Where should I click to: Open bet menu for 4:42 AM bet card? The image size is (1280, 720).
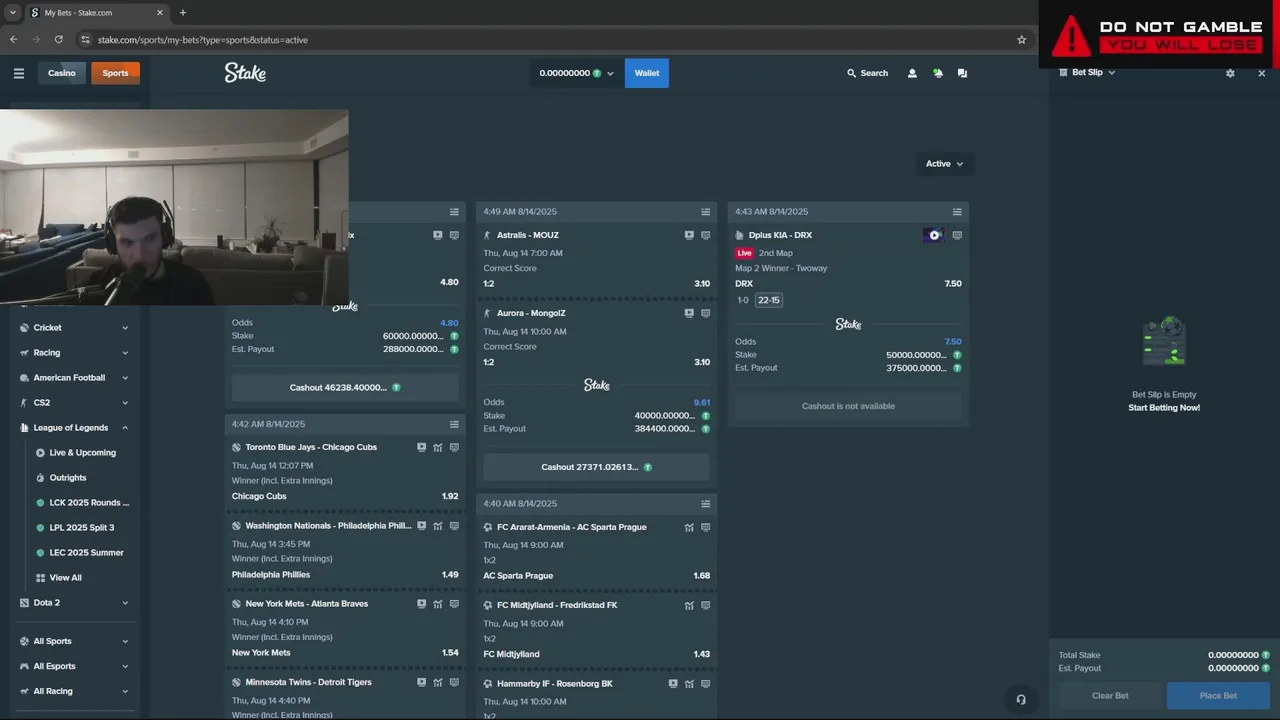point(454,424)
